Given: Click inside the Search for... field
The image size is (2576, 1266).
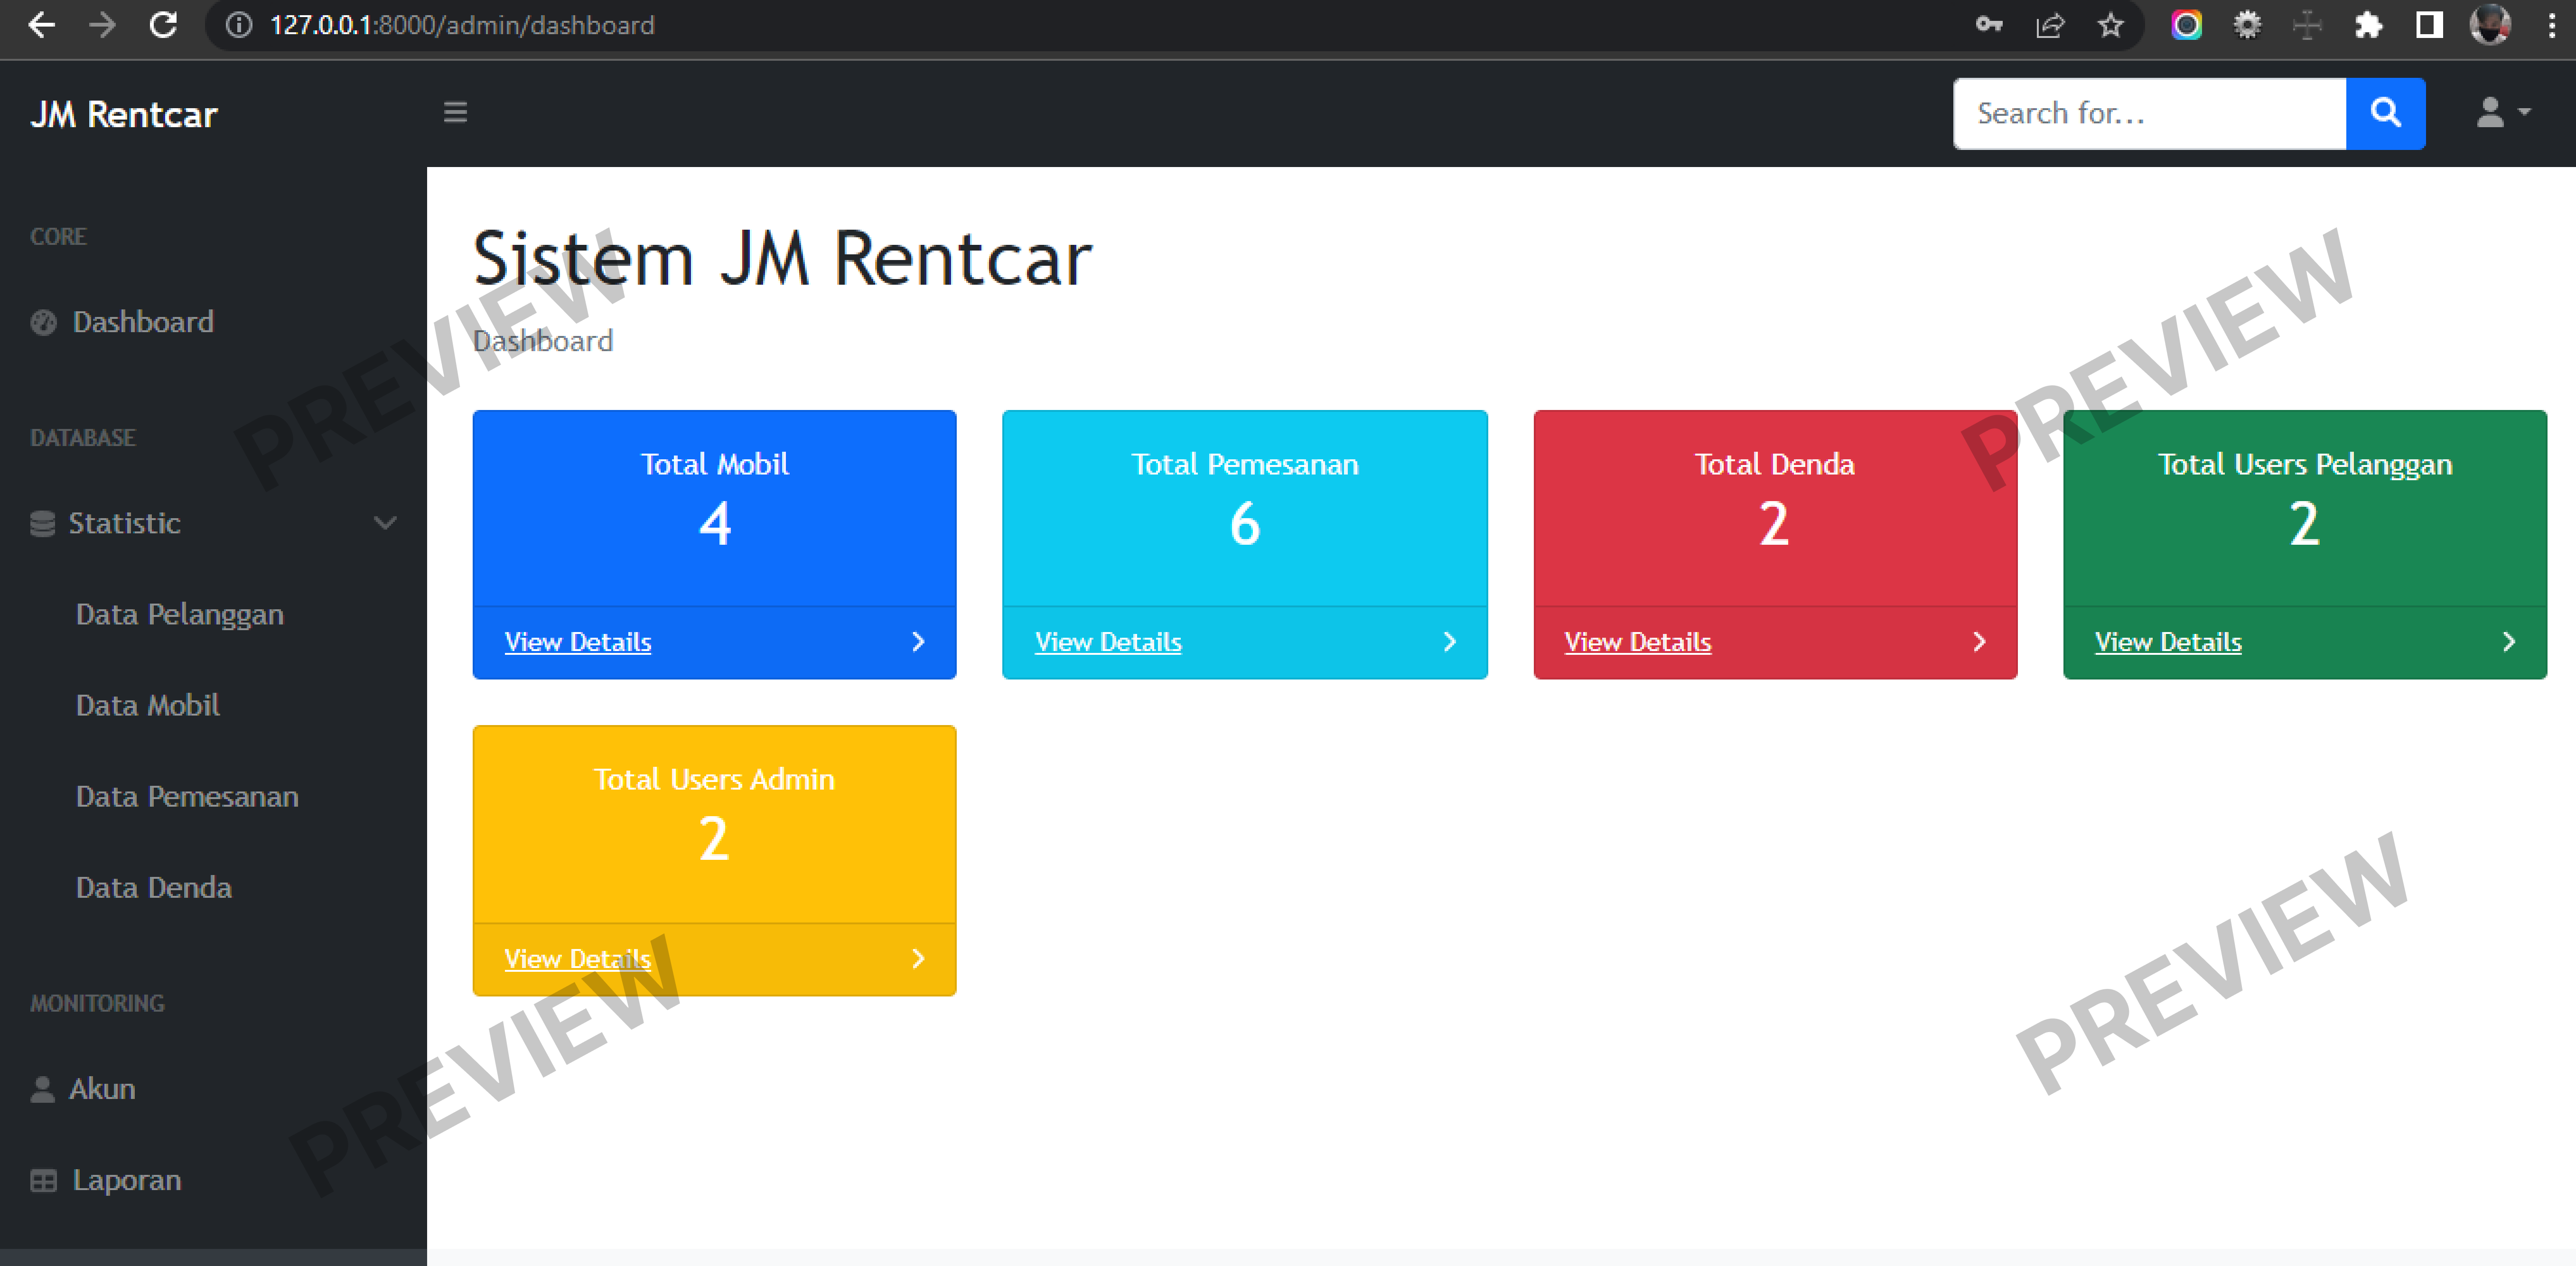Looking at the screenshot, I should tap(2149, 113).
